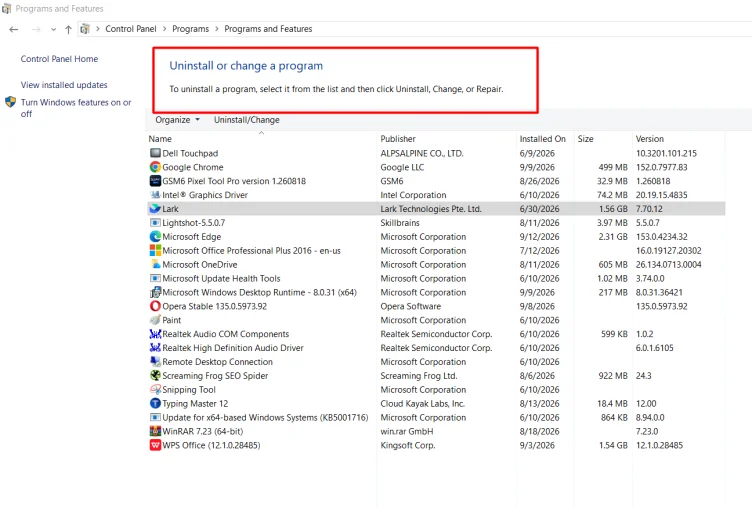753x509 pixels.
Task: Sort list by Size column header
Action: 585,139
